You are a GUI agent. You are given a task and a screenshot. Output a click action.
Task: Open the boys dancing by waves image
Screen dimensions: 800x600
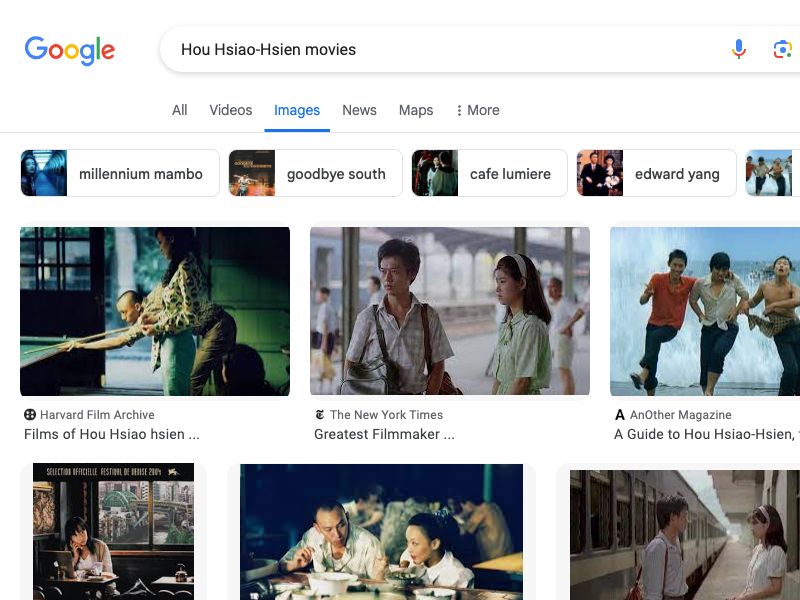coord(705,311)
